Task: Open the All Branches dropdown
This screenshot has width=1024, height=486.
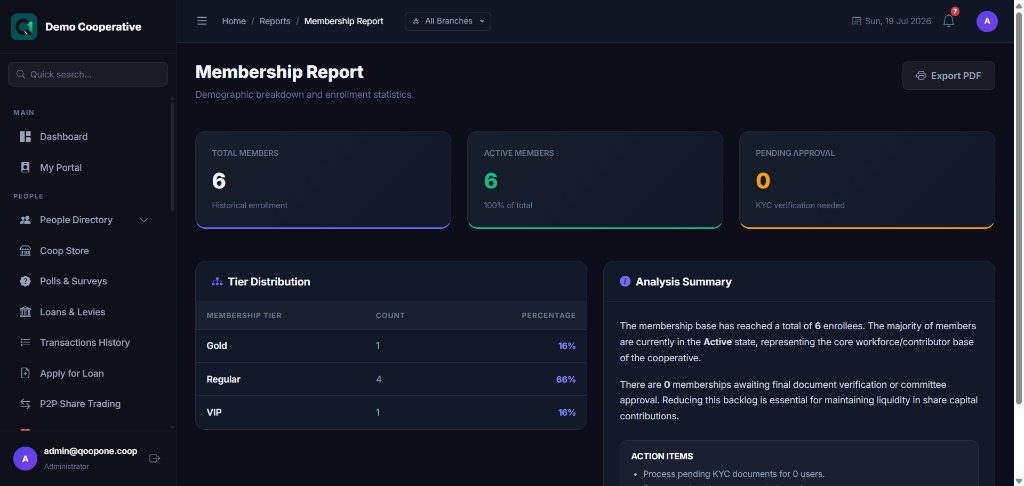Action: [x=448, y=21]
